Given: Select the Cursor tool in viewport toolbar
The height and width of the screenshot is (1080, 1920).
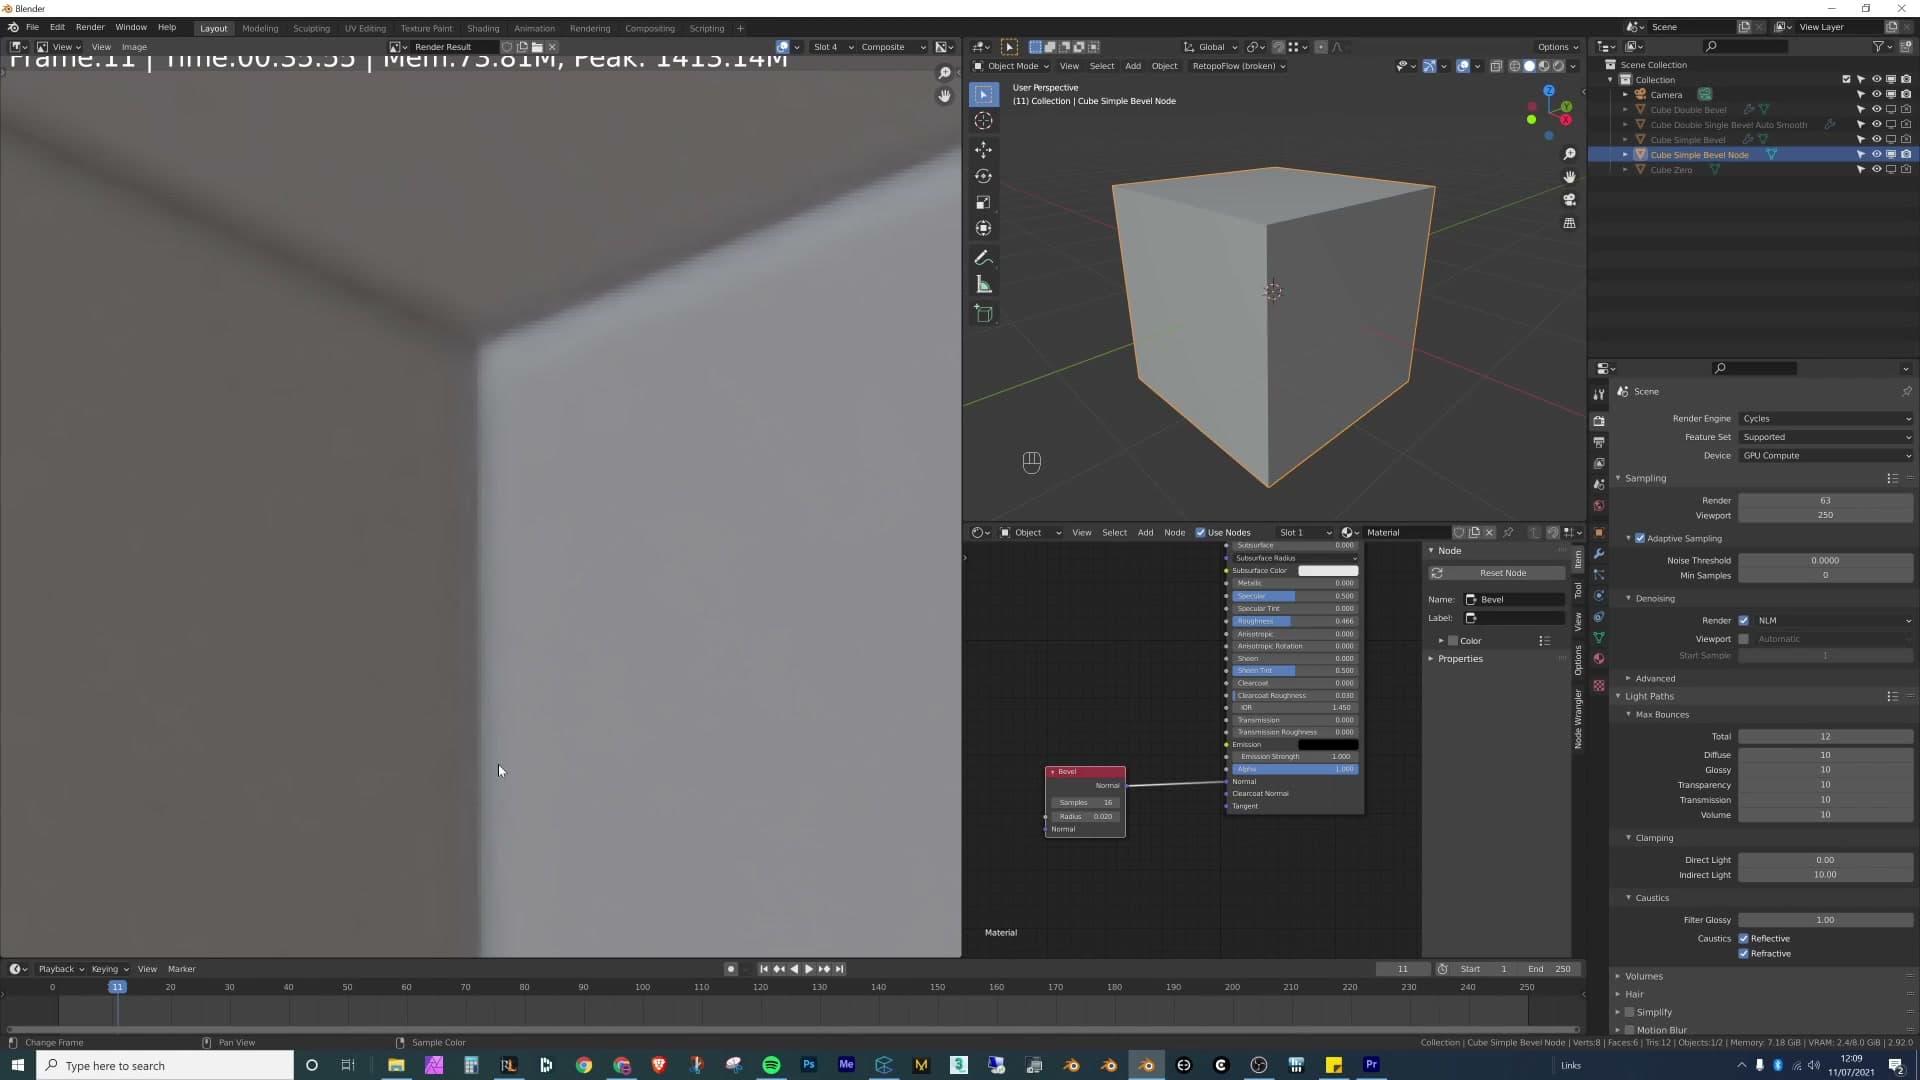Looking at the screenshot, I should pyautogui.click(x=984, y=121).
